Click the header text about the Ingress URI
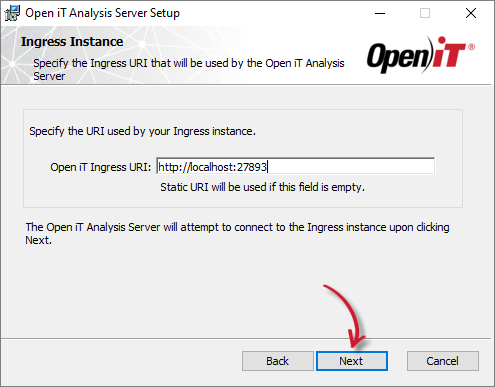 click(189, 69)
